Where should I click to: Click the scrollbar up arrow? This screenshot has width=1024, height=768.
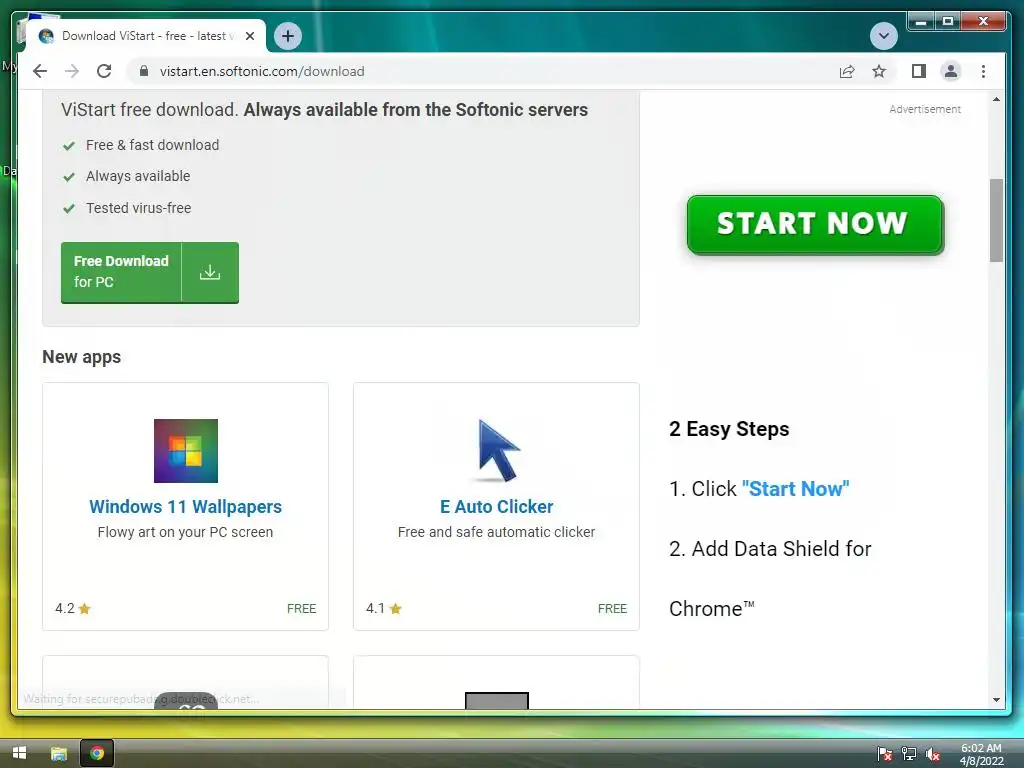[x=996, y=100]
